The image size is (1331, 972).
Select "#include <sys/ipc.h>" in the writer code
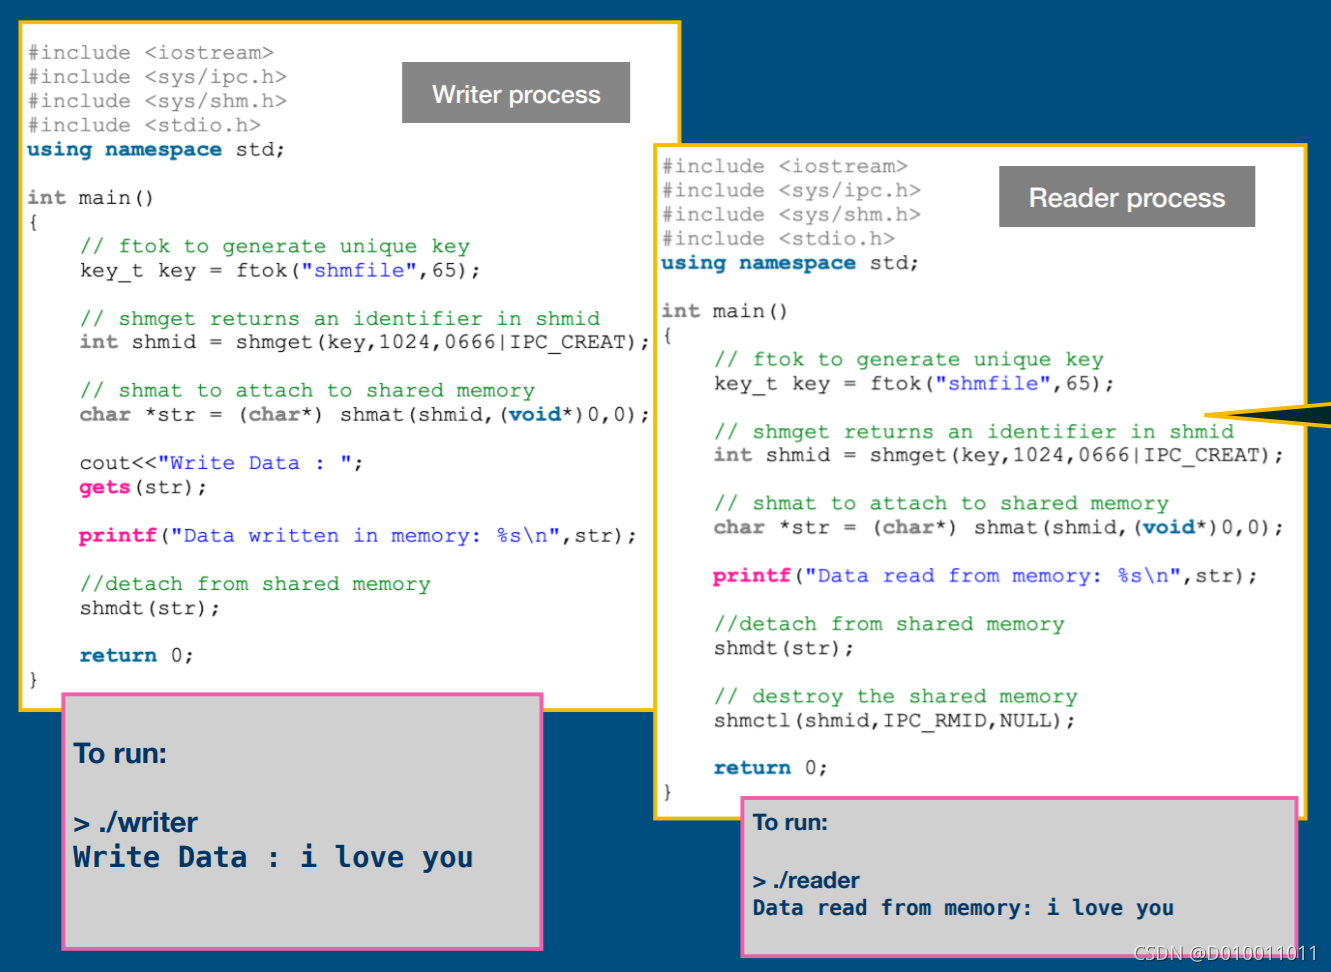pyautogui.click(x=157, y=77)
